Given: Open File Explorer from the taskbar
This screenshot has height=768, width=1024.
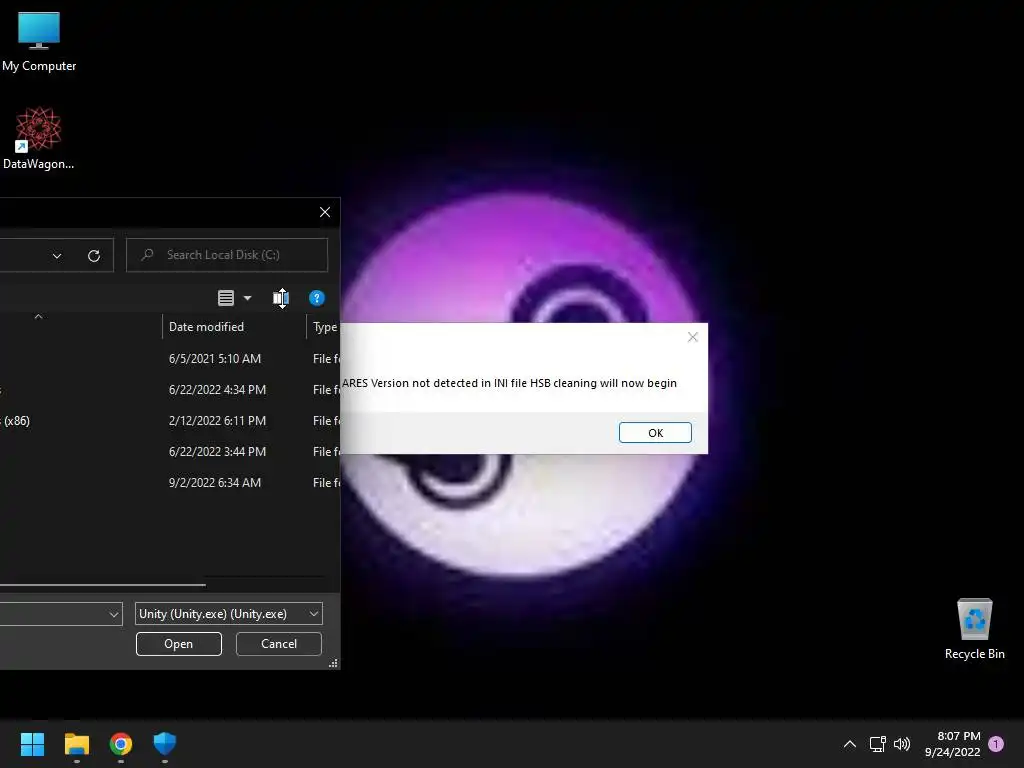Looking at the screenshot, I should [x=76, y=744].
